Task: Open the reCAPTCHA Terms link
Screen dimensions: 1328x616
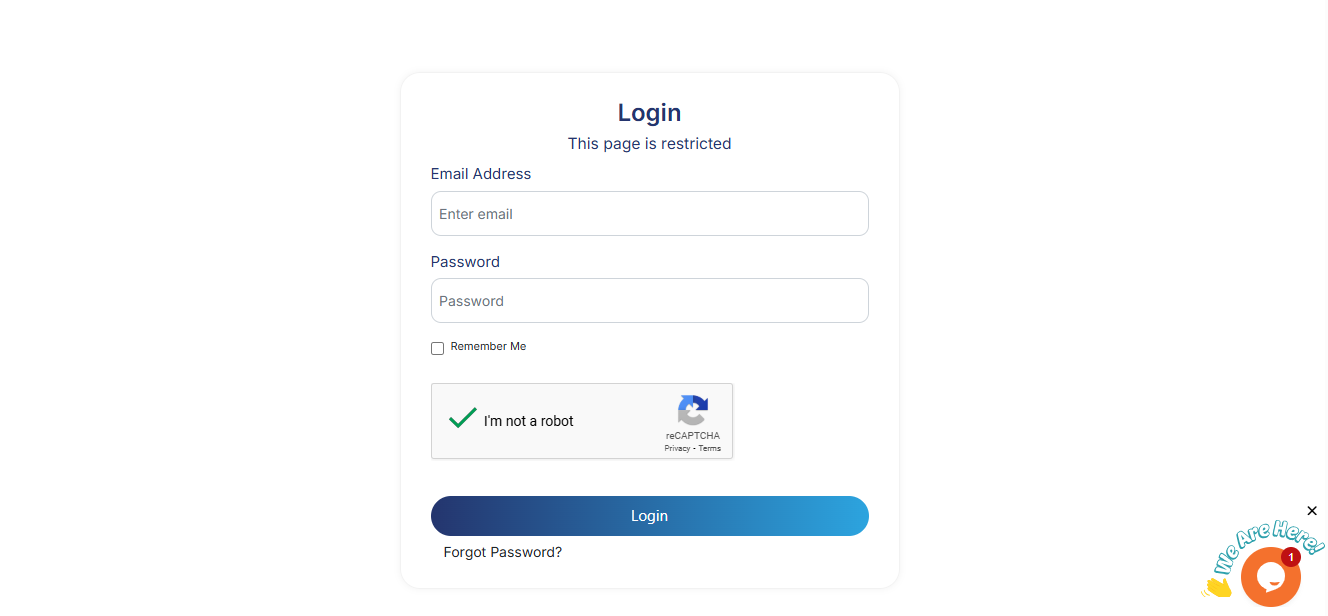Action: coord(710,449)
